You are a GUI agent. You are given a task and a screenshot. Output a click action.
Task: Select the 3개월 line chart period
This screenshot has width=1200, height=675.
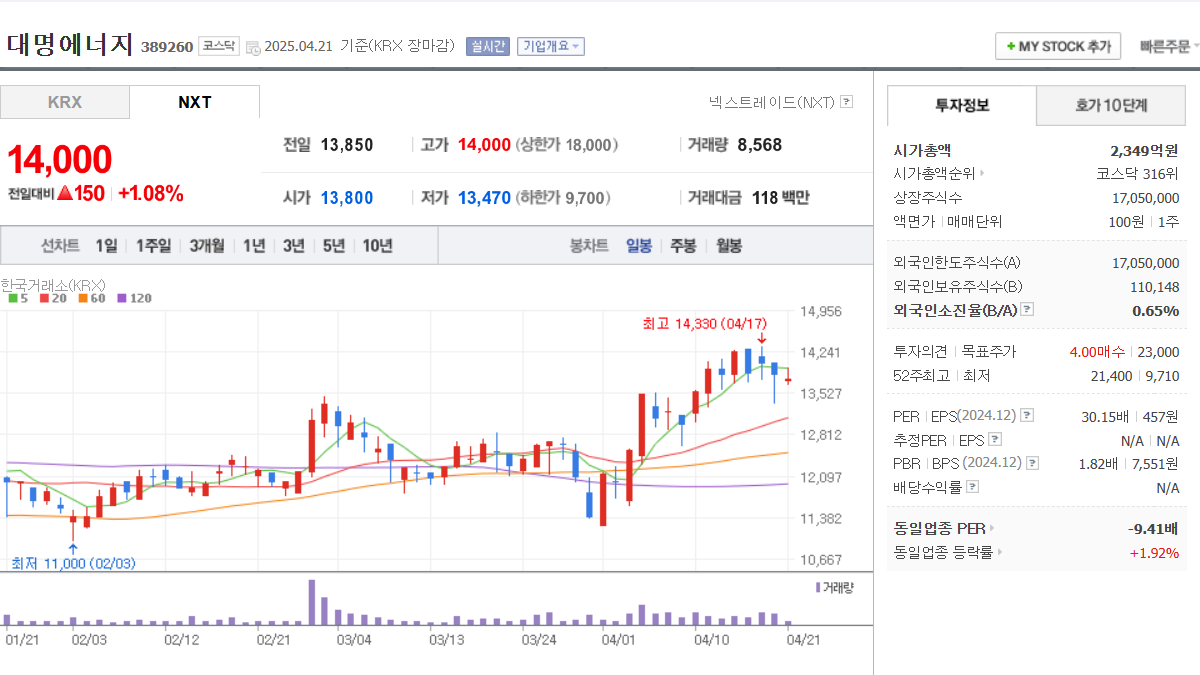click(x=207, y=246)
